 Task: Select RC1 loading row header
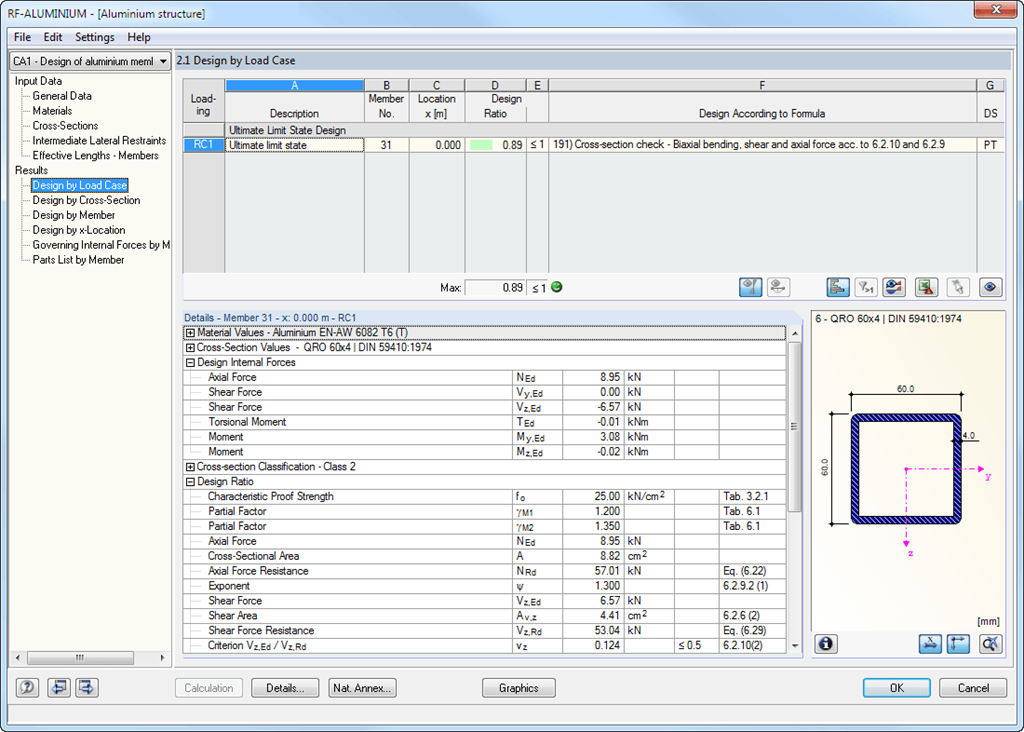(204, 145)
